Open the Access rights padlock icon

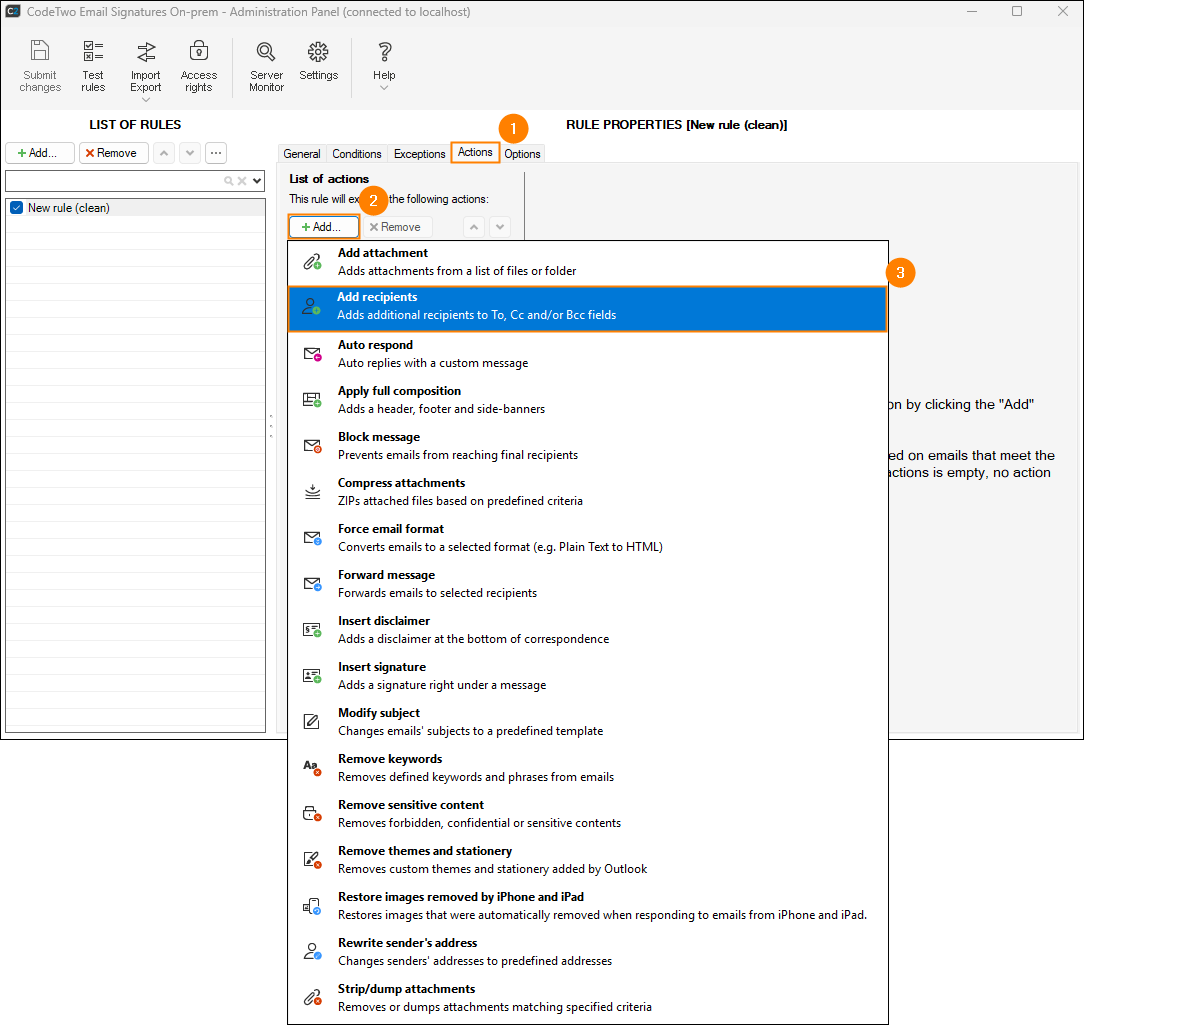198,52
